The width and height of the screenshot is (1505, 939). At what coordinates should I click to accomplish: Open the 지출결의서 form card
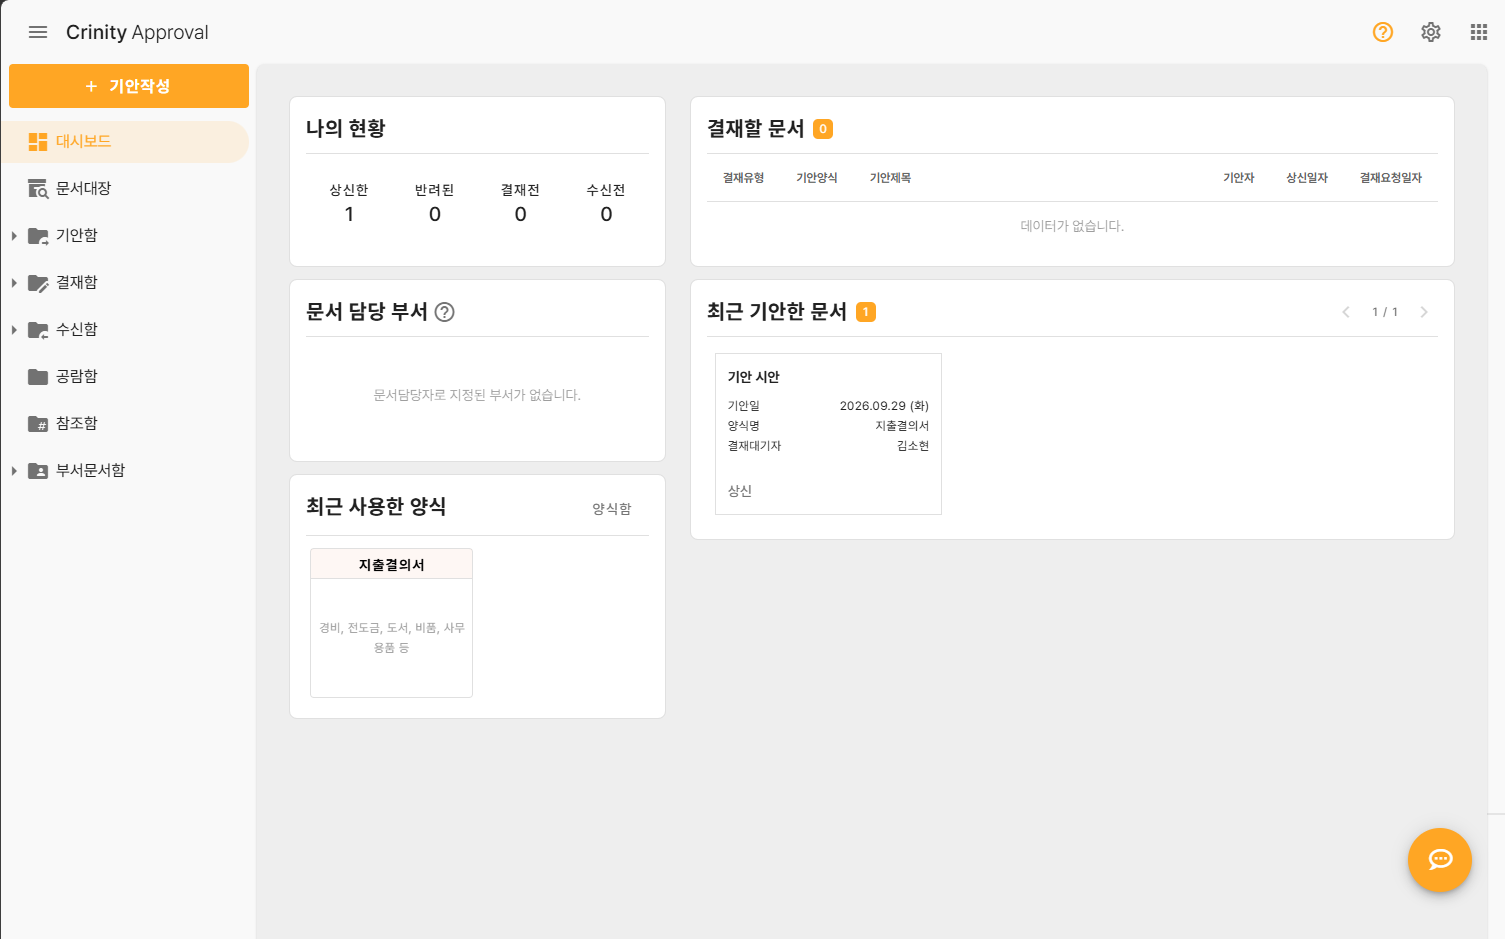click(x=391, y=623)
